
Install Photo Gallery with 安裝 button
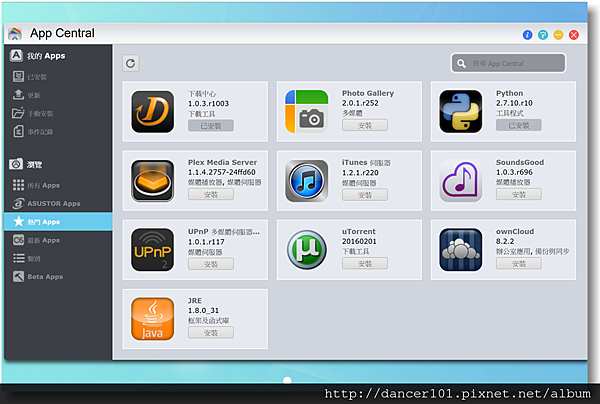pos(365,125)
